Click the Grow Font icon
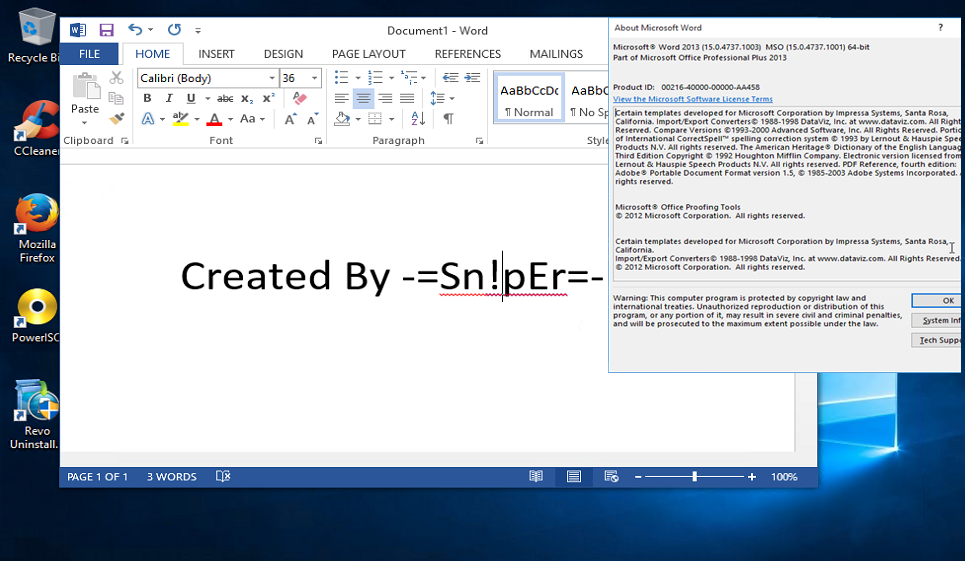Screen dimensions: 965x561 (290, 119)
